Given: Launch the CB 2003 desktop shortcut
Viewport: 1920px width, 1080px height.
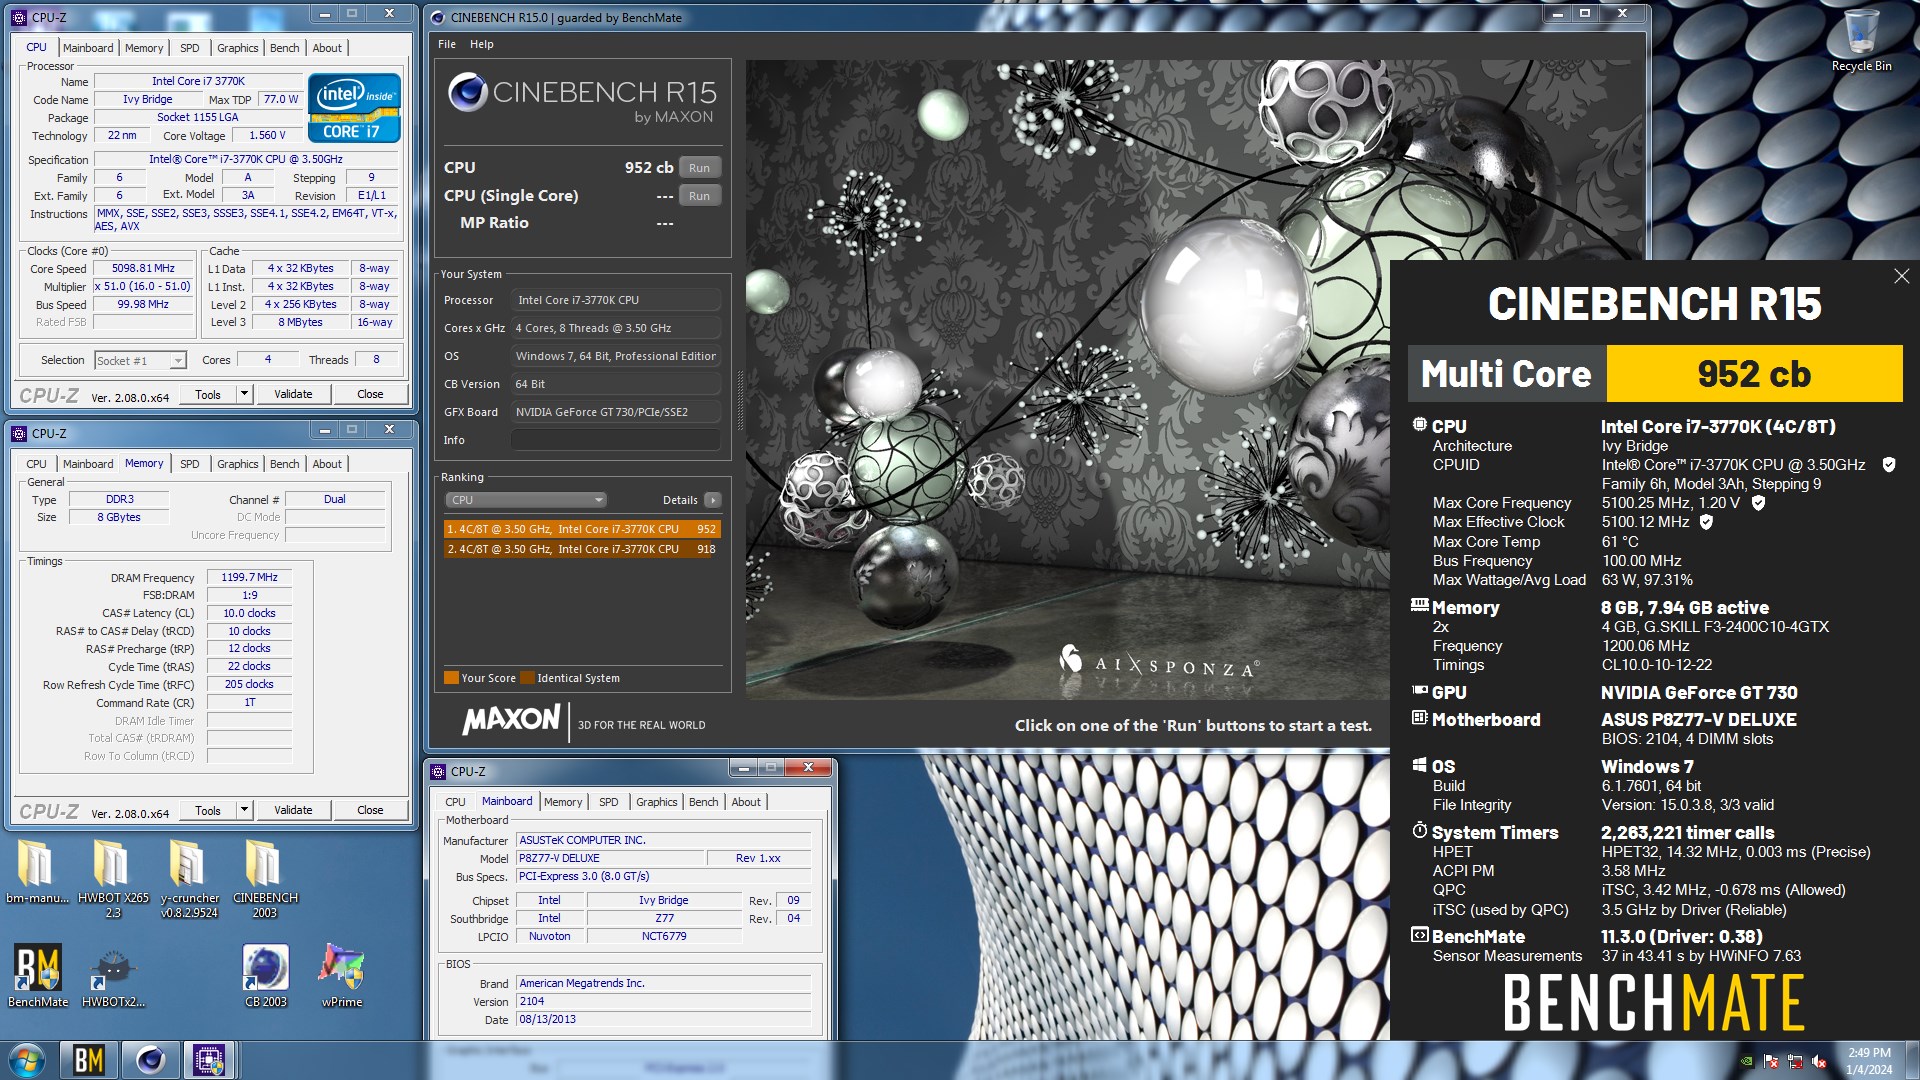Looking at the screenshot, I should point(265,976).
